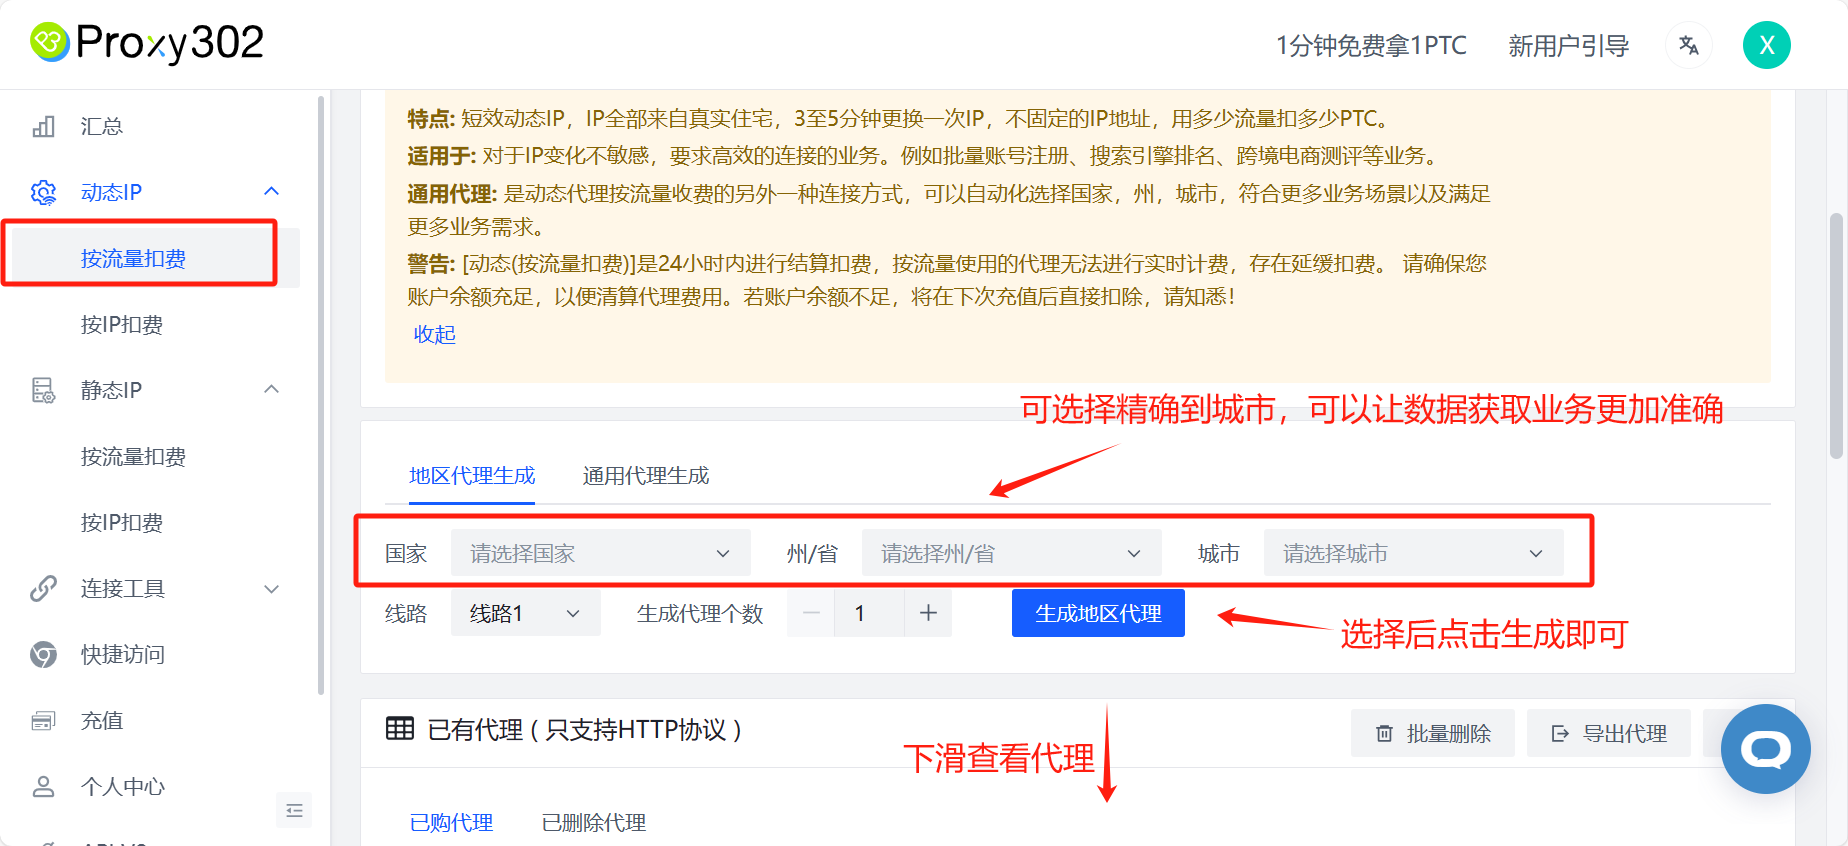Click the table icon beside 已有代理
Viewport: 1848px width, 846px height.
click(400, 729)
